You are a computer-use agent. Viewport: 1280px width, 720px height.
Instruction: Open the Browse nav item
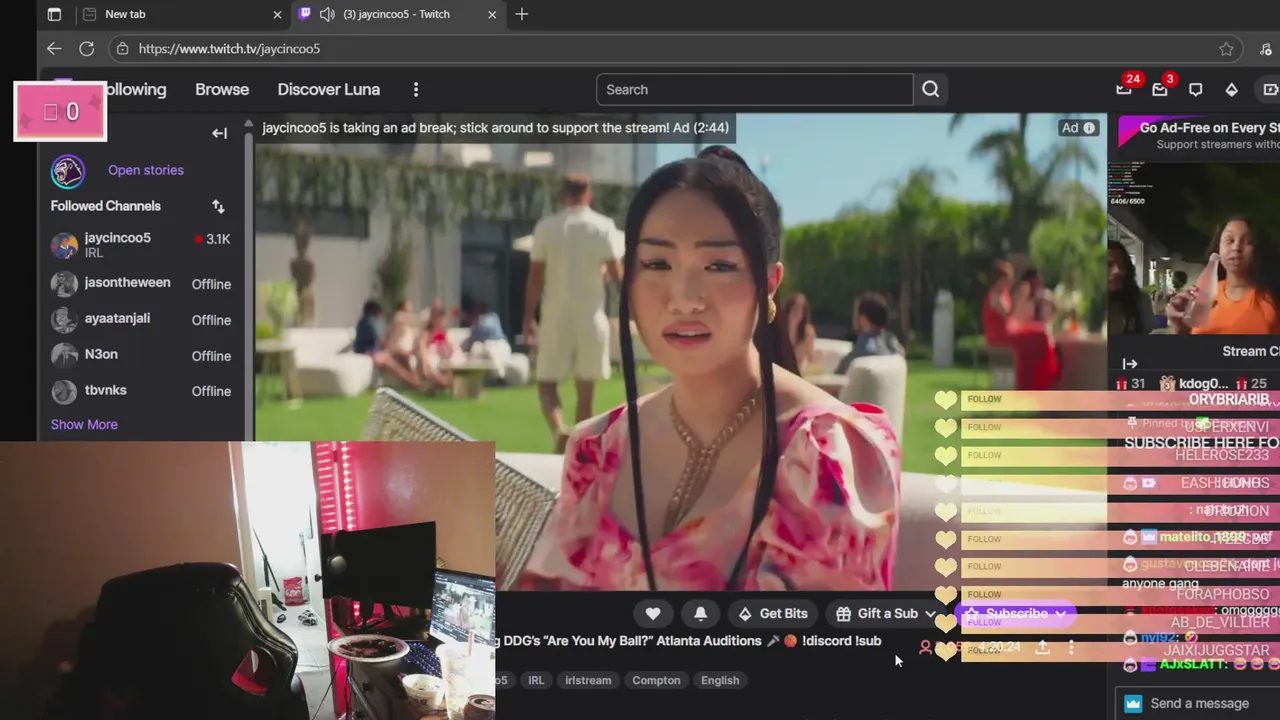click(222, 89)
